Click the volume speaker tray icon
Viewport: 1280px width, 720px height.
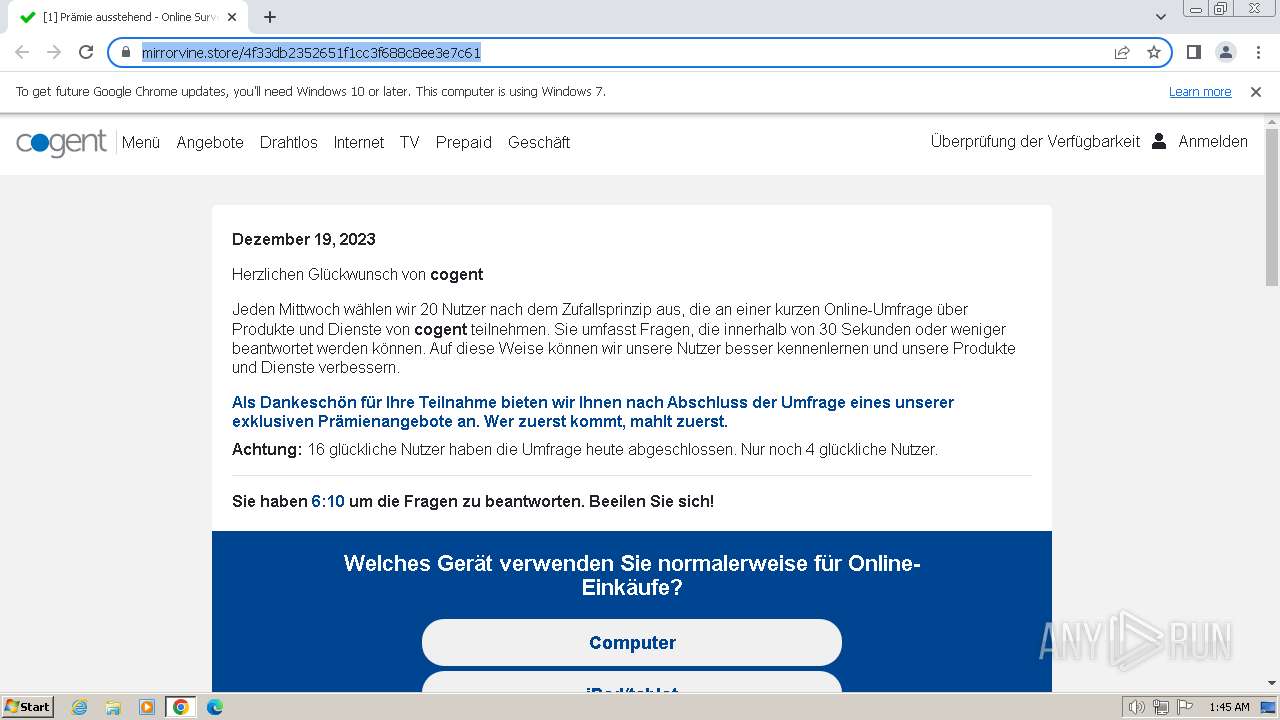pyautogui.click(x=1137, y=707)
